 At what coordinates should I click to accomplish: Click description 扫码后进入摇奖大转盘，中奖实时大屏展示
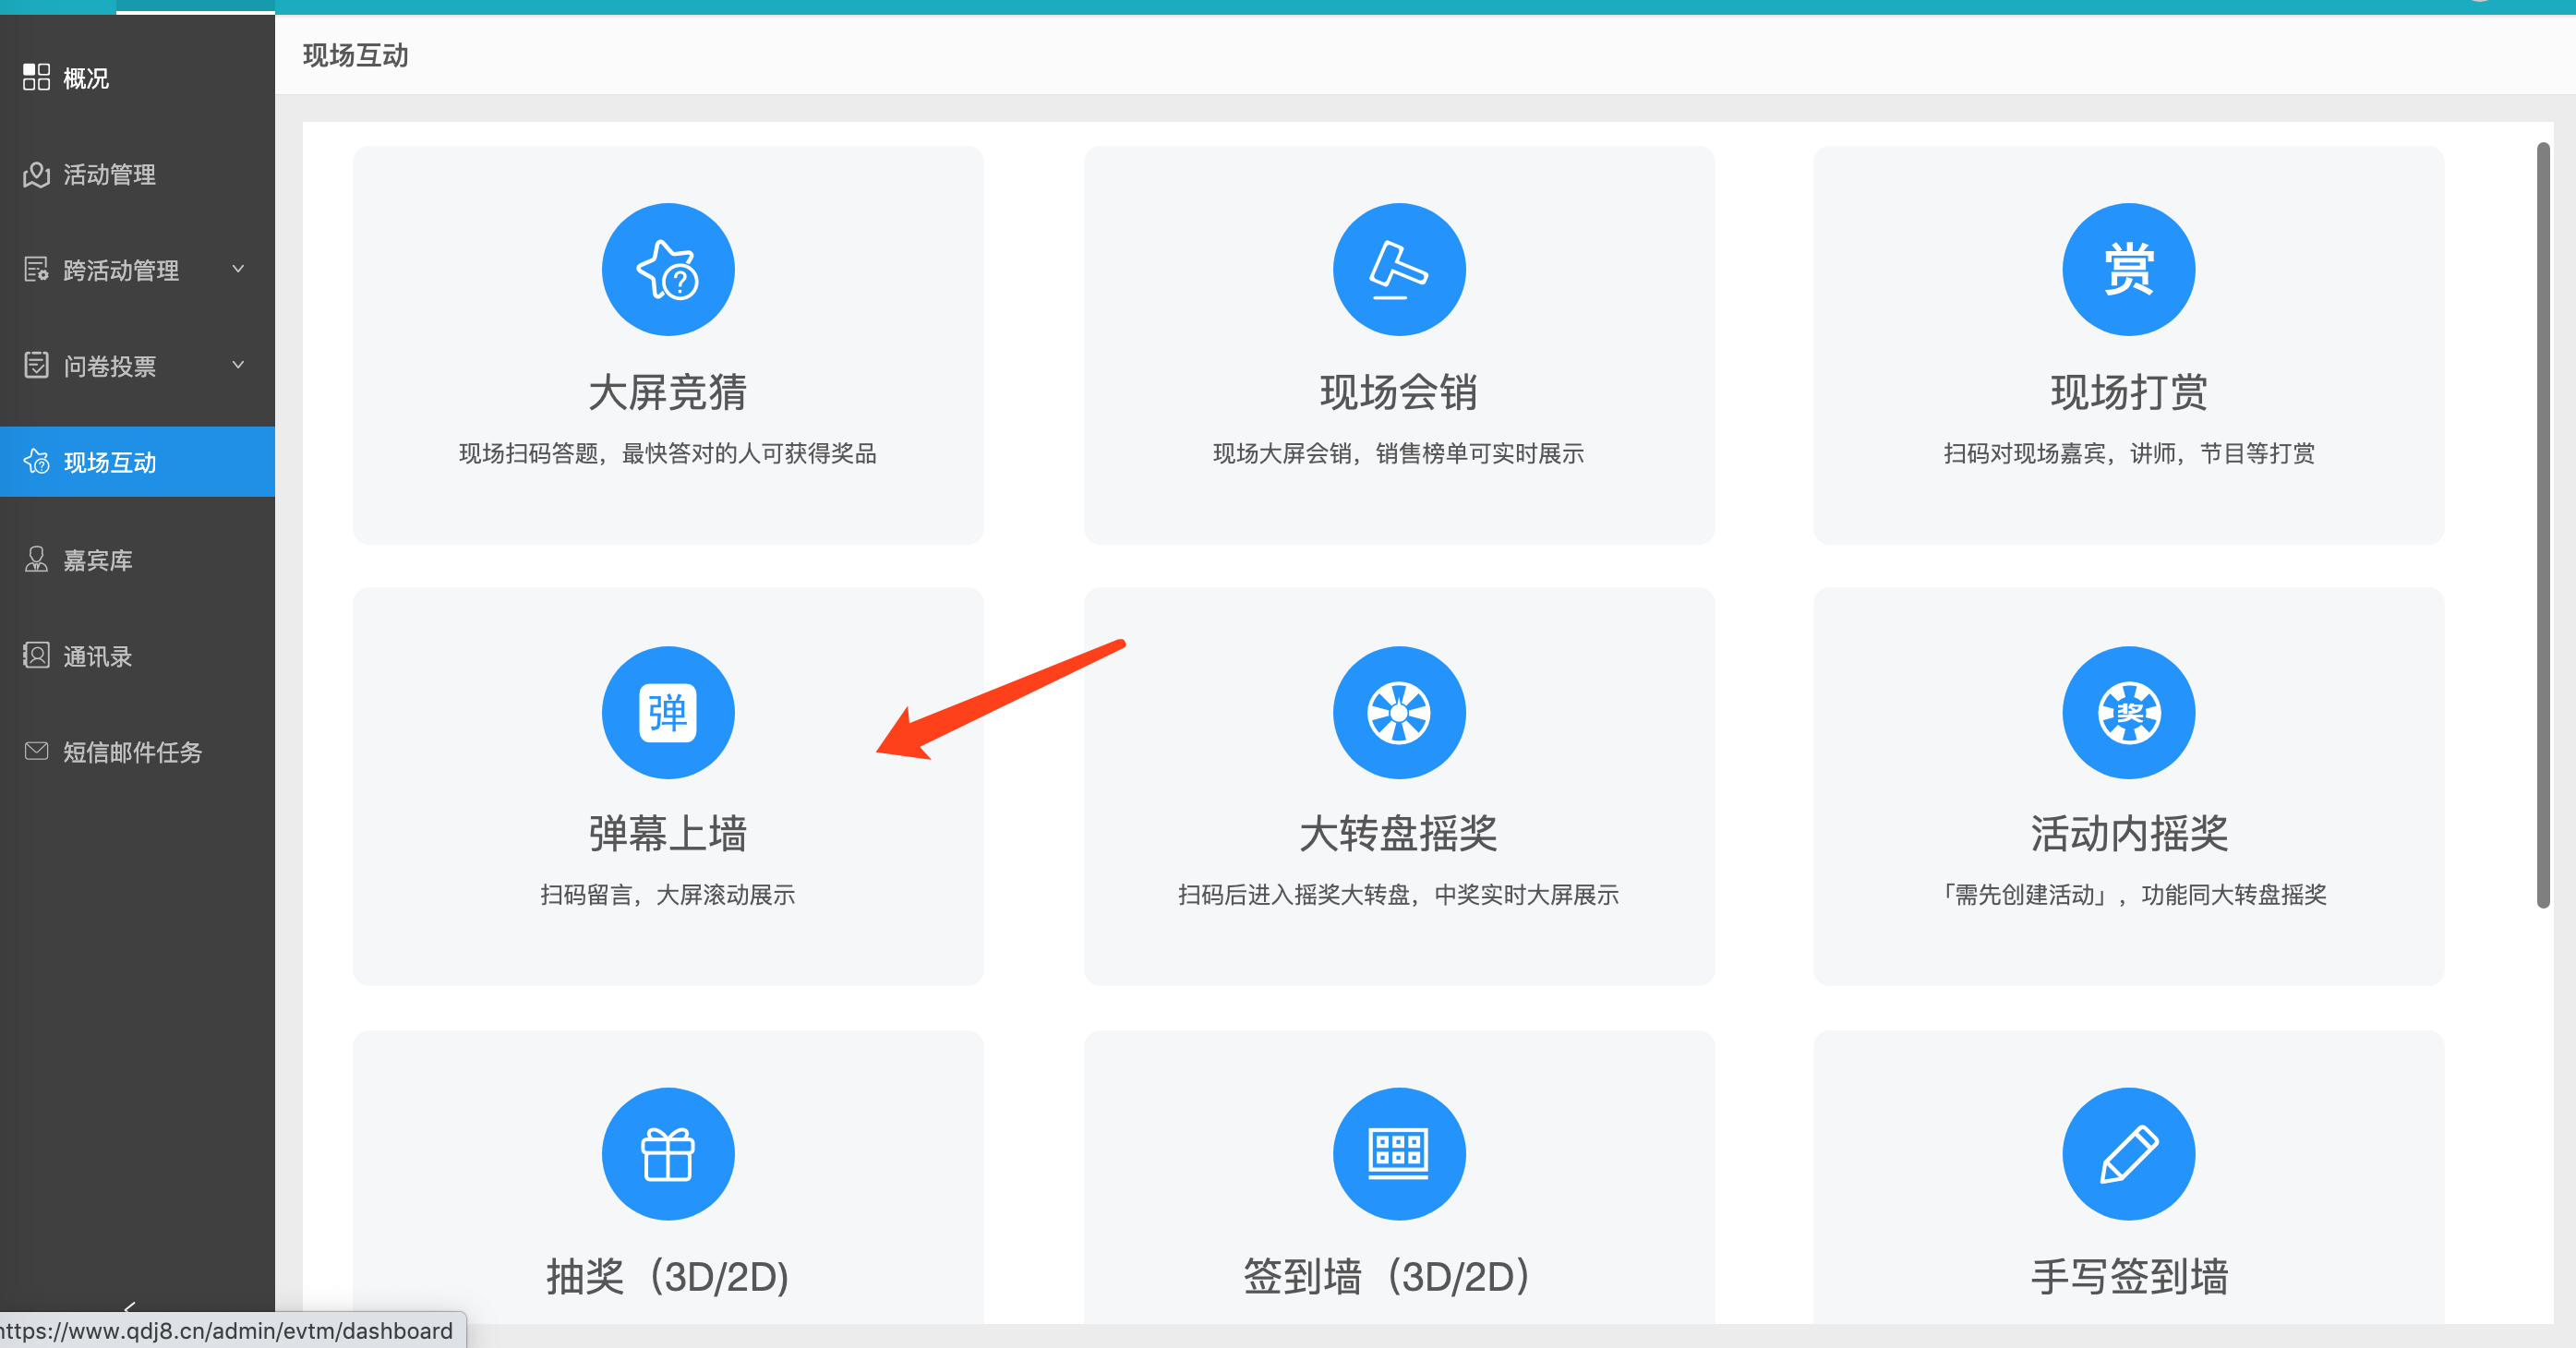tap(1399, 895)
